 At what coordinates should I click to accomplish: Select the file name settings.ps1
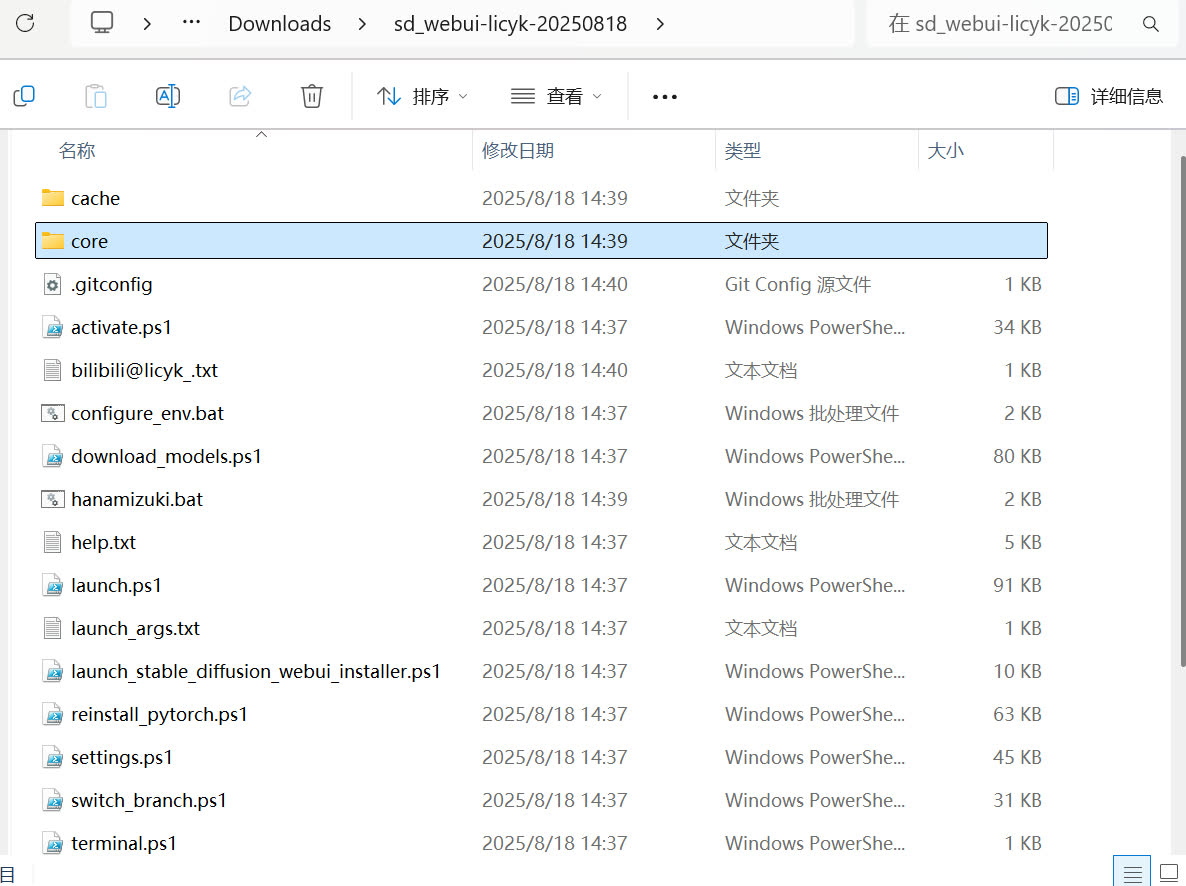[x=122, y=757]
